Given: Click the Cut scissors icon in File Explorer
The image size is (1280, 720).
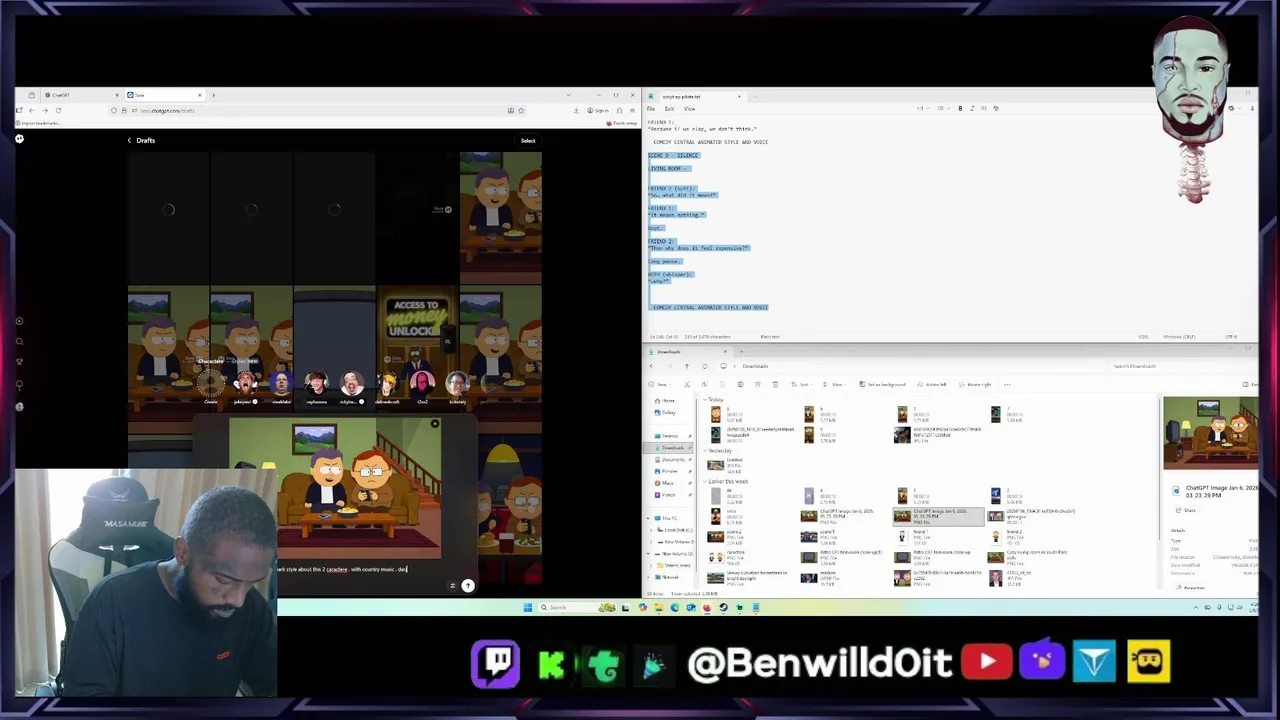Looking at the screenshot, I should pyautogui.click(x=687, y=384).
